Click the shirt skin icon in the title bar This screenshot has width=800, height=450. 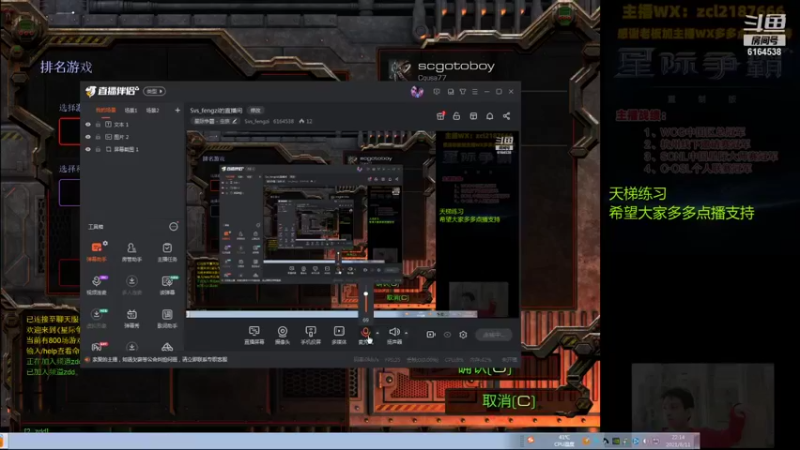coord(462,92)
